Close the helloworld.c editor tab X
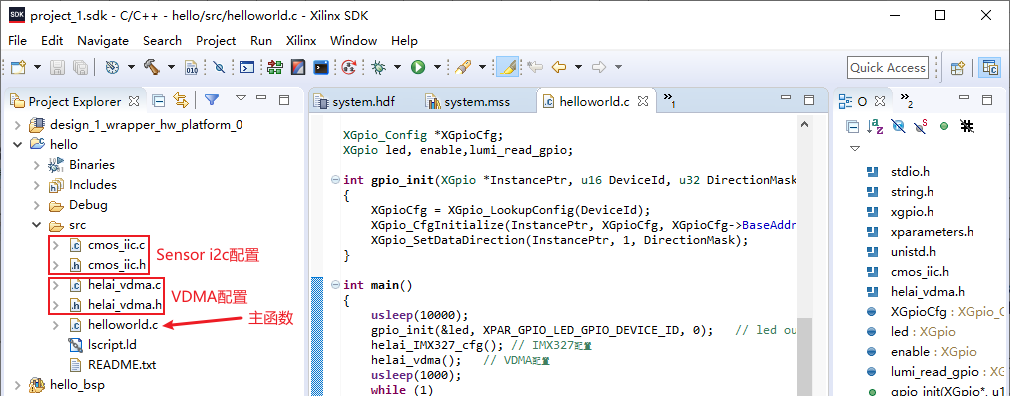Screen dimensions: 1010x396 click(x=642, y=101)
